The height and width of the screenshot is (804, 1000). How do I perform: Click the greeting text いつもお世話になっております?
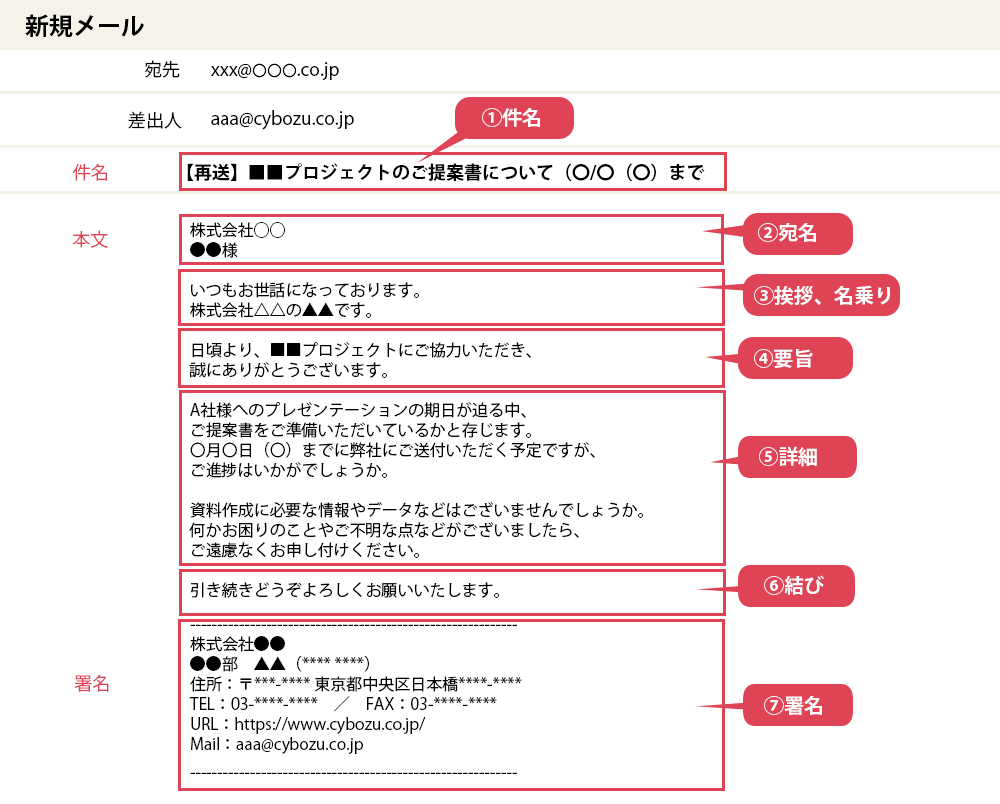(304, 290)
